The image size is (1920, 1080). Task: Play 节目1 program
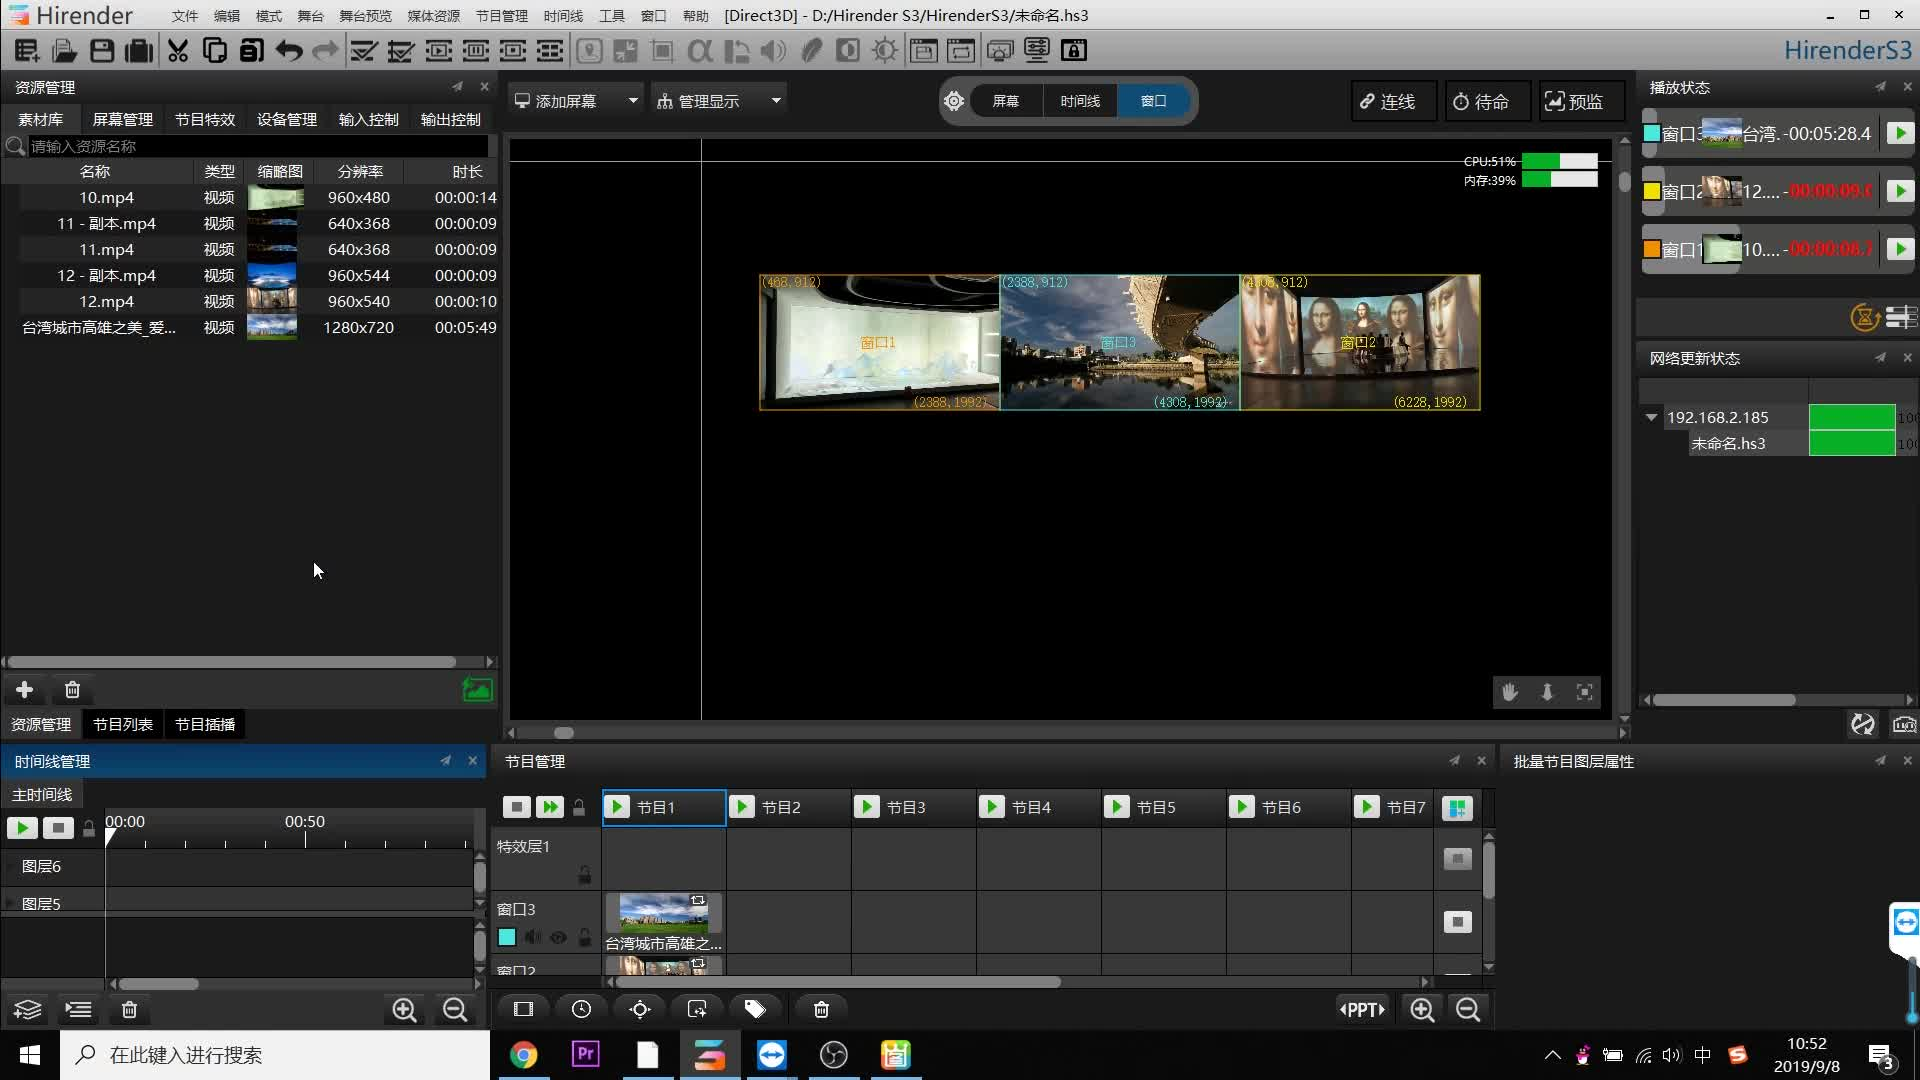[x=617, y=807]
